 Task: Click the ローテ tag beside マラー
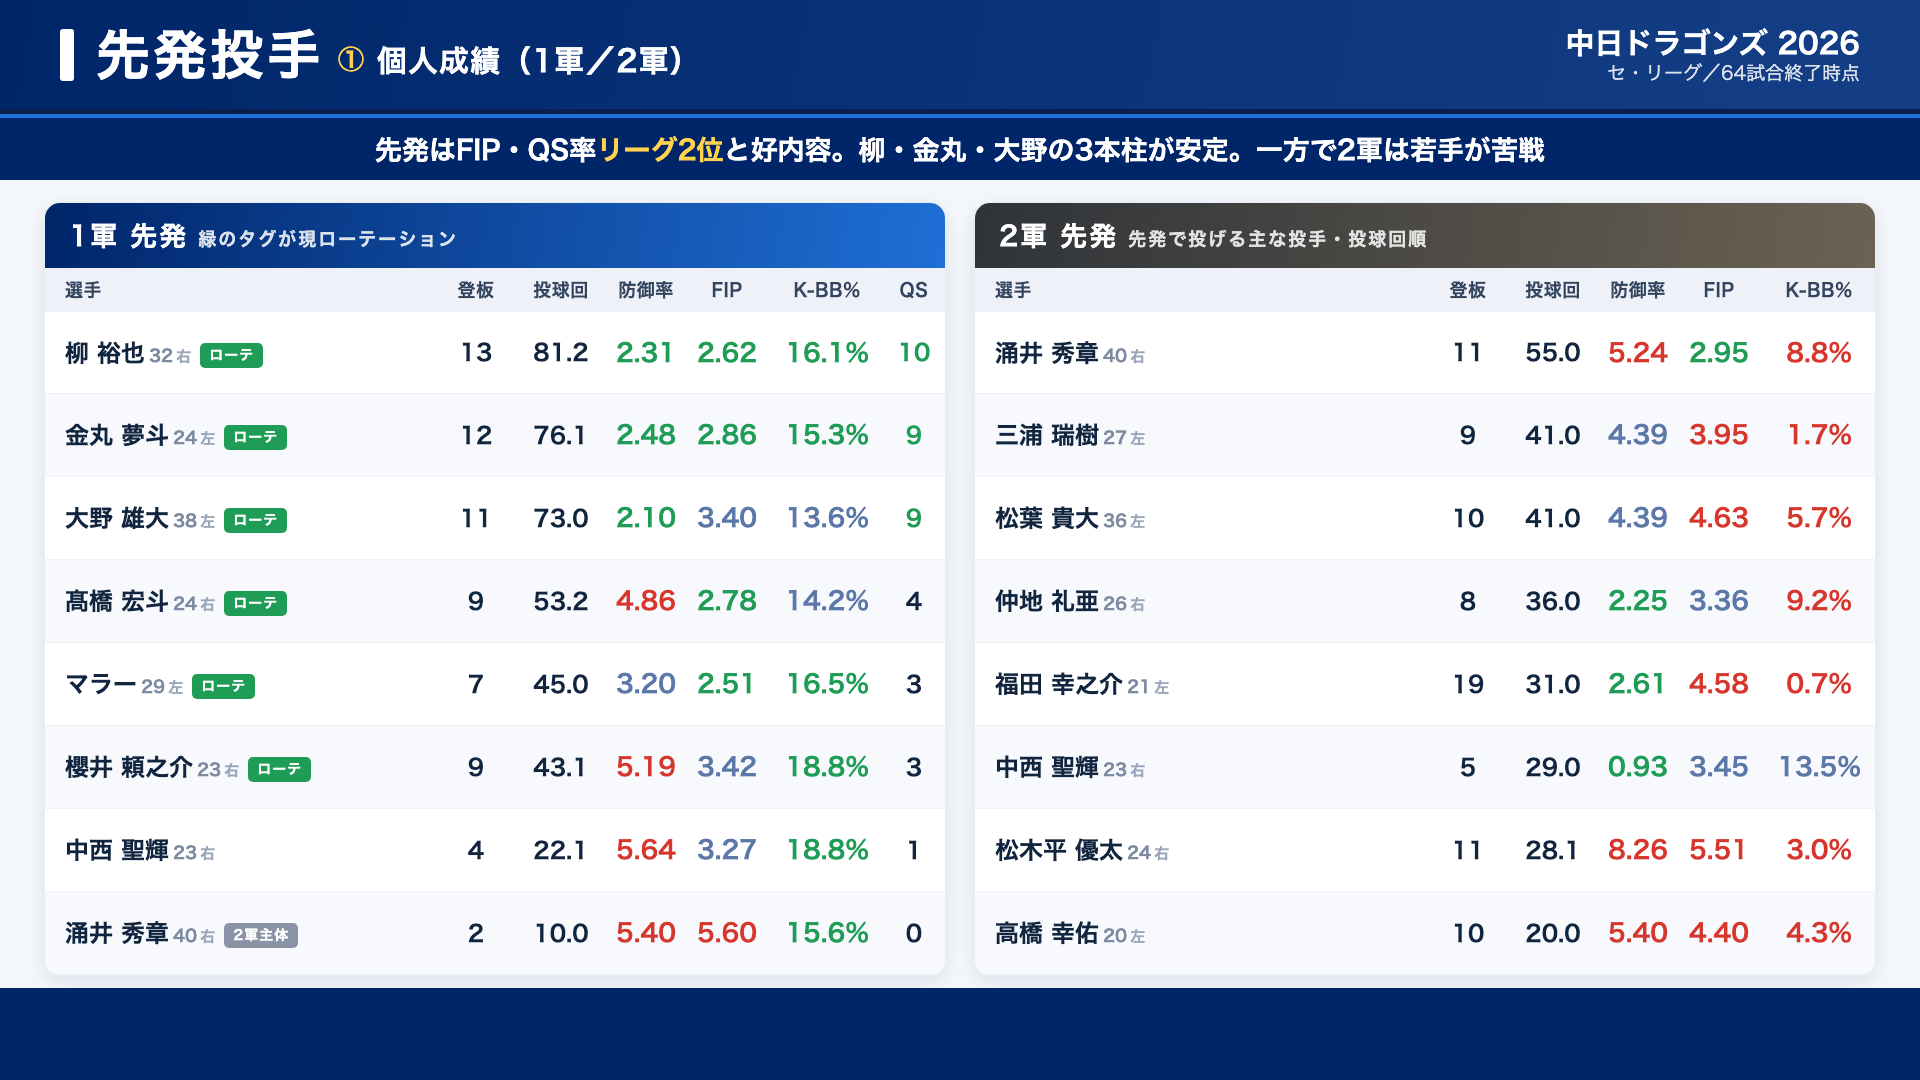click(x=223, y=686)
